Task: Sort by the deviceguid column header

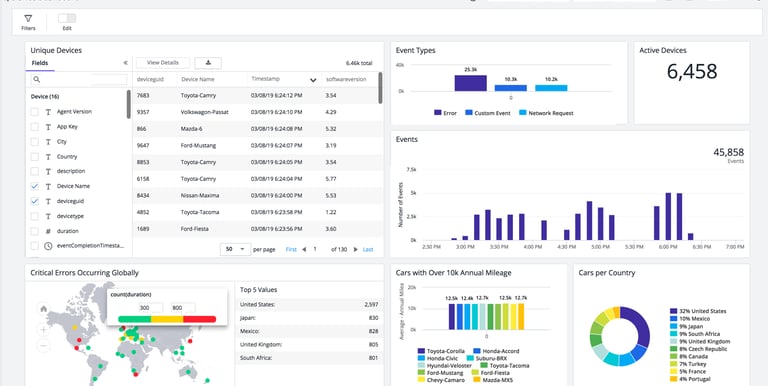Action: click(x=150, y=79)
